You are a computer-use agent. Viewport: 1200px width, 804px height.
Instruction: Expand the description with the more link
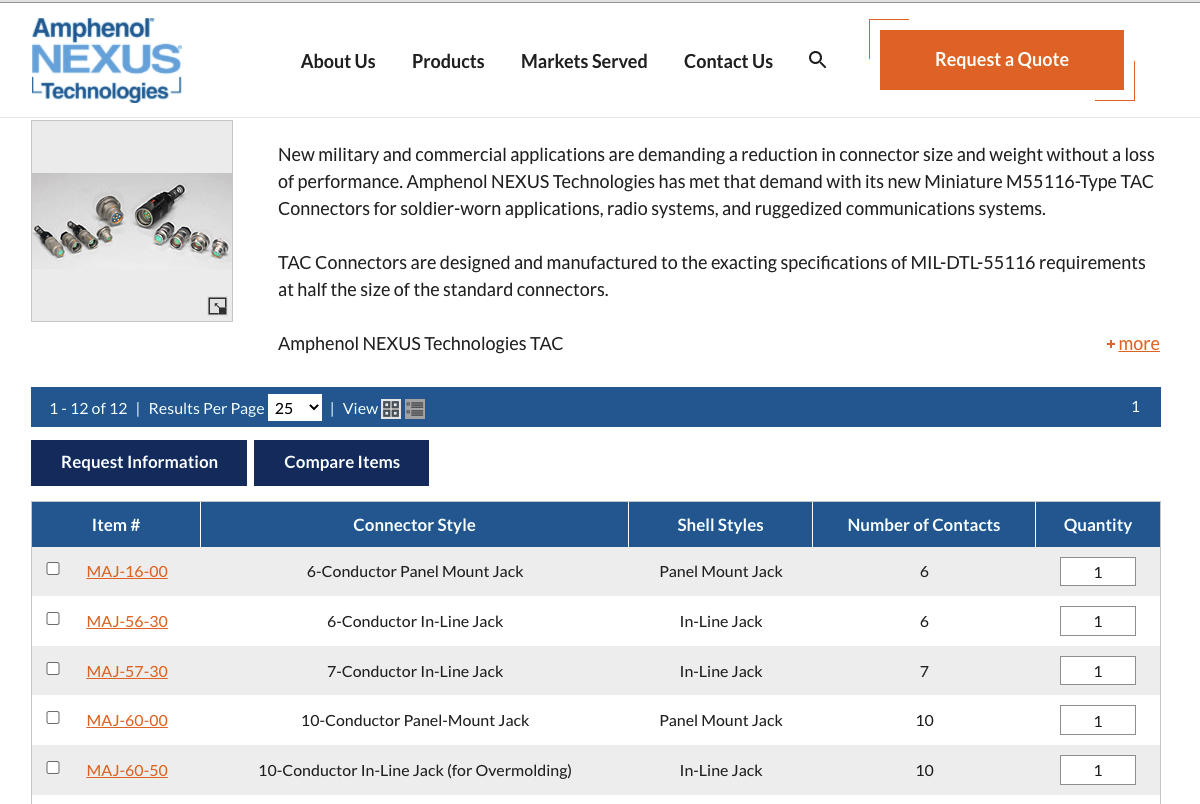click(1139, 343)
